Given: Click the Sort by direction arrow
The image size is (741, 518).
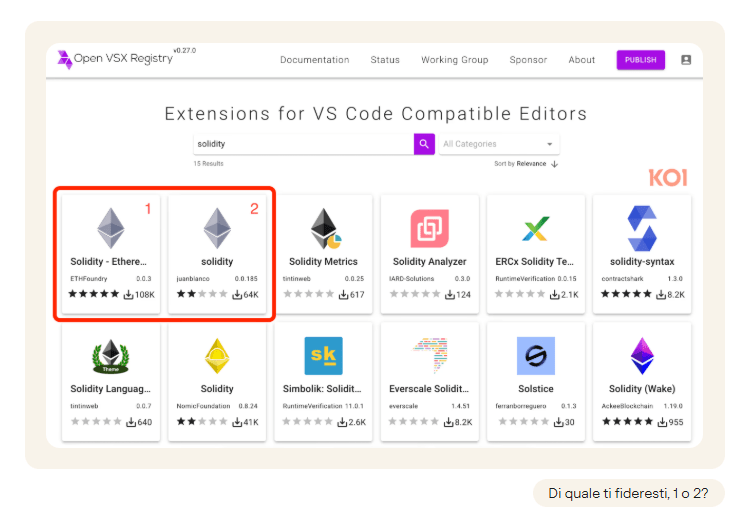Looking at the screenshot, I should coord(554,164).
